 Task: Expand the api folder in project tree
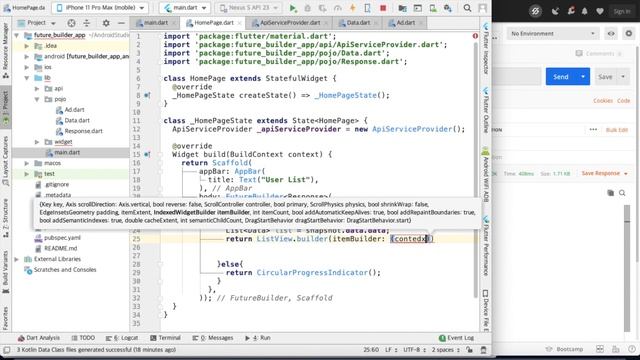tap(37, 88)
